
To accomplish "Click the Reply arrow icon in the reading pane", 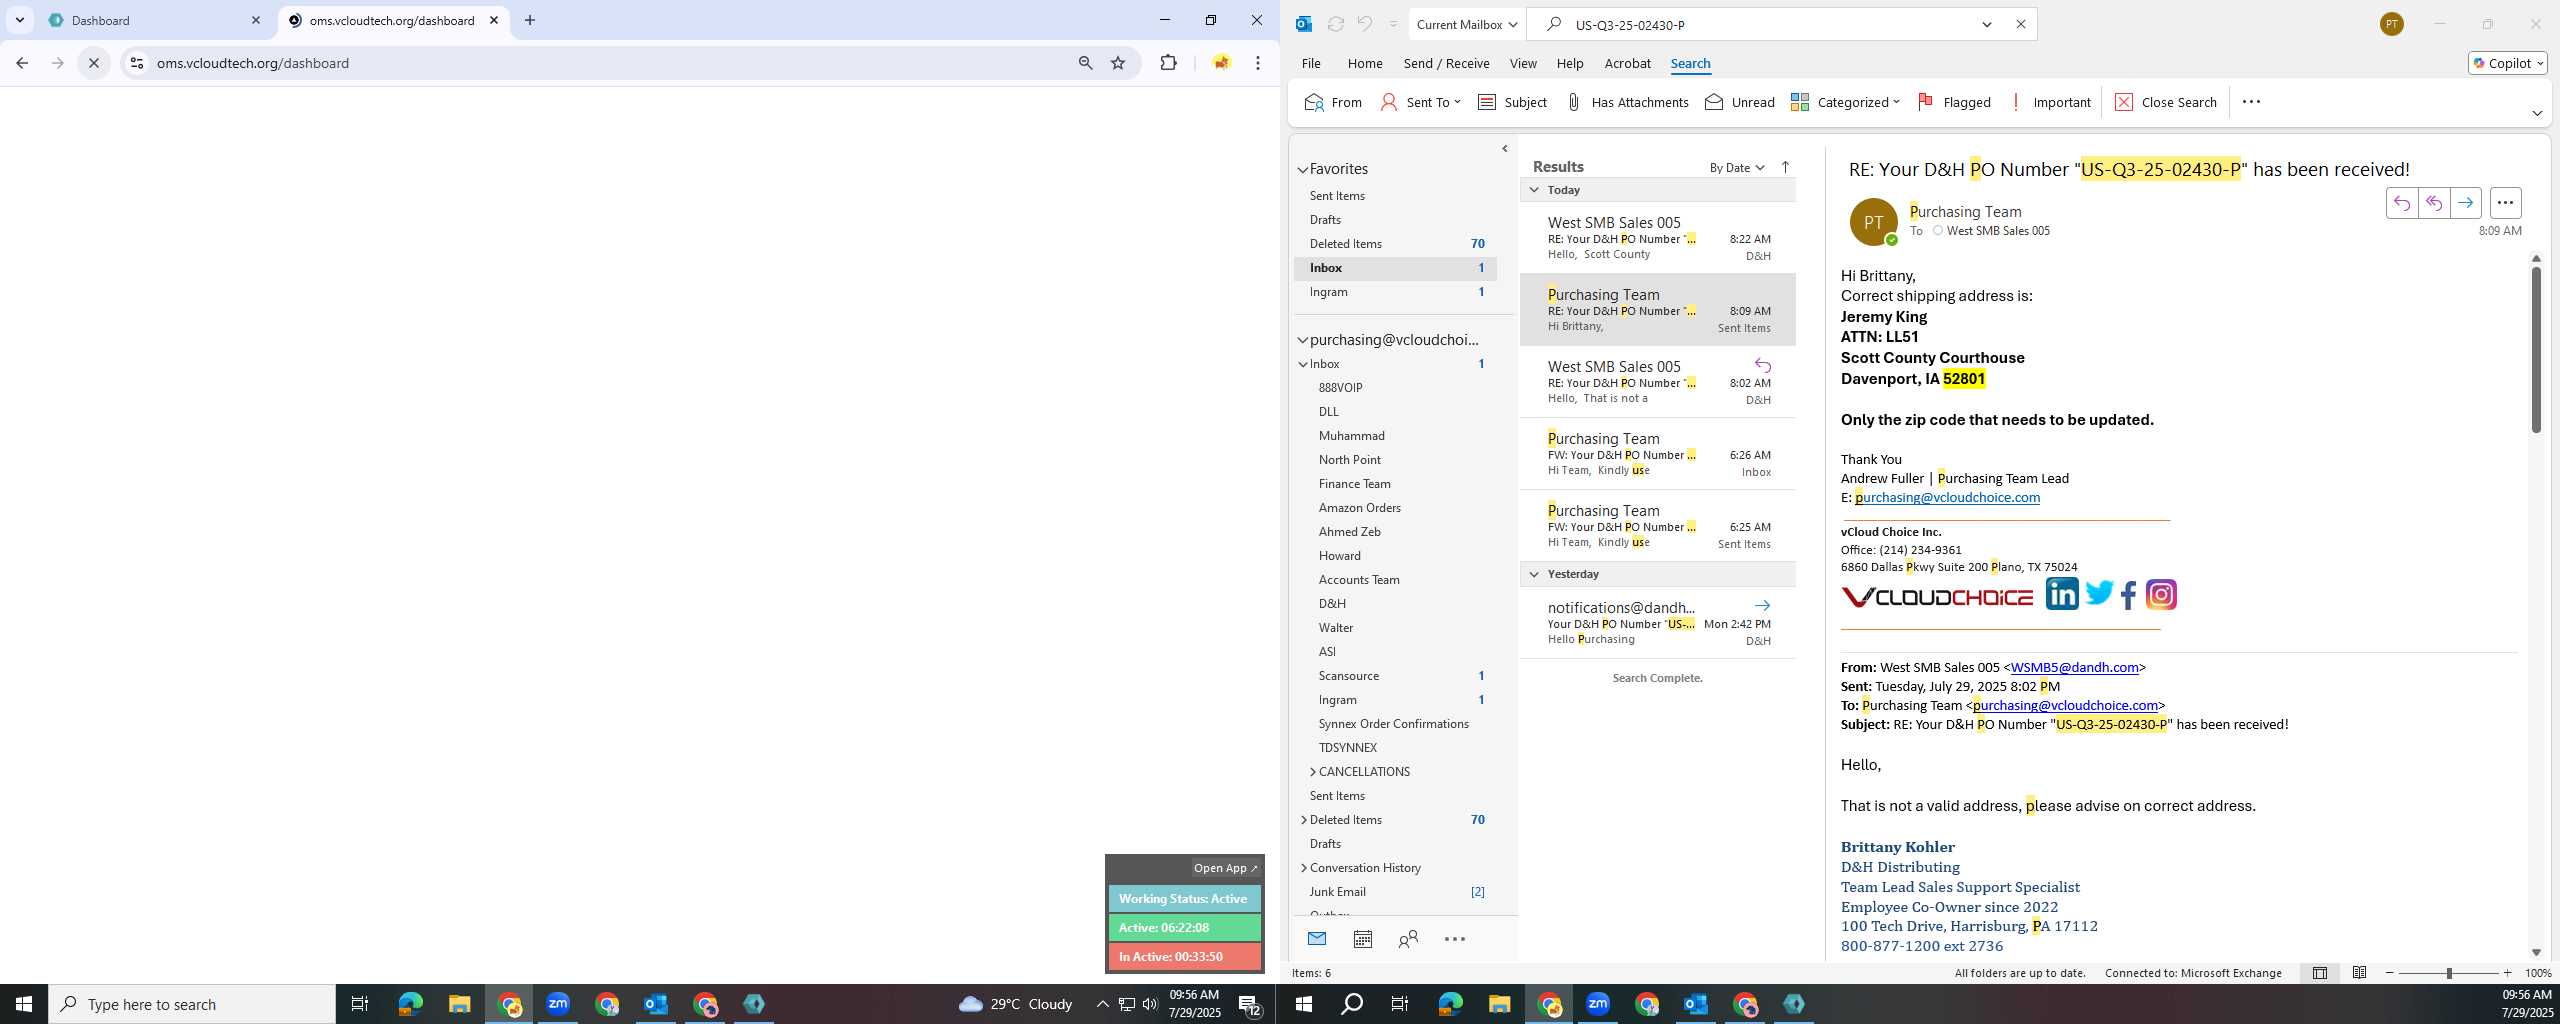I will coord(2401,203).
